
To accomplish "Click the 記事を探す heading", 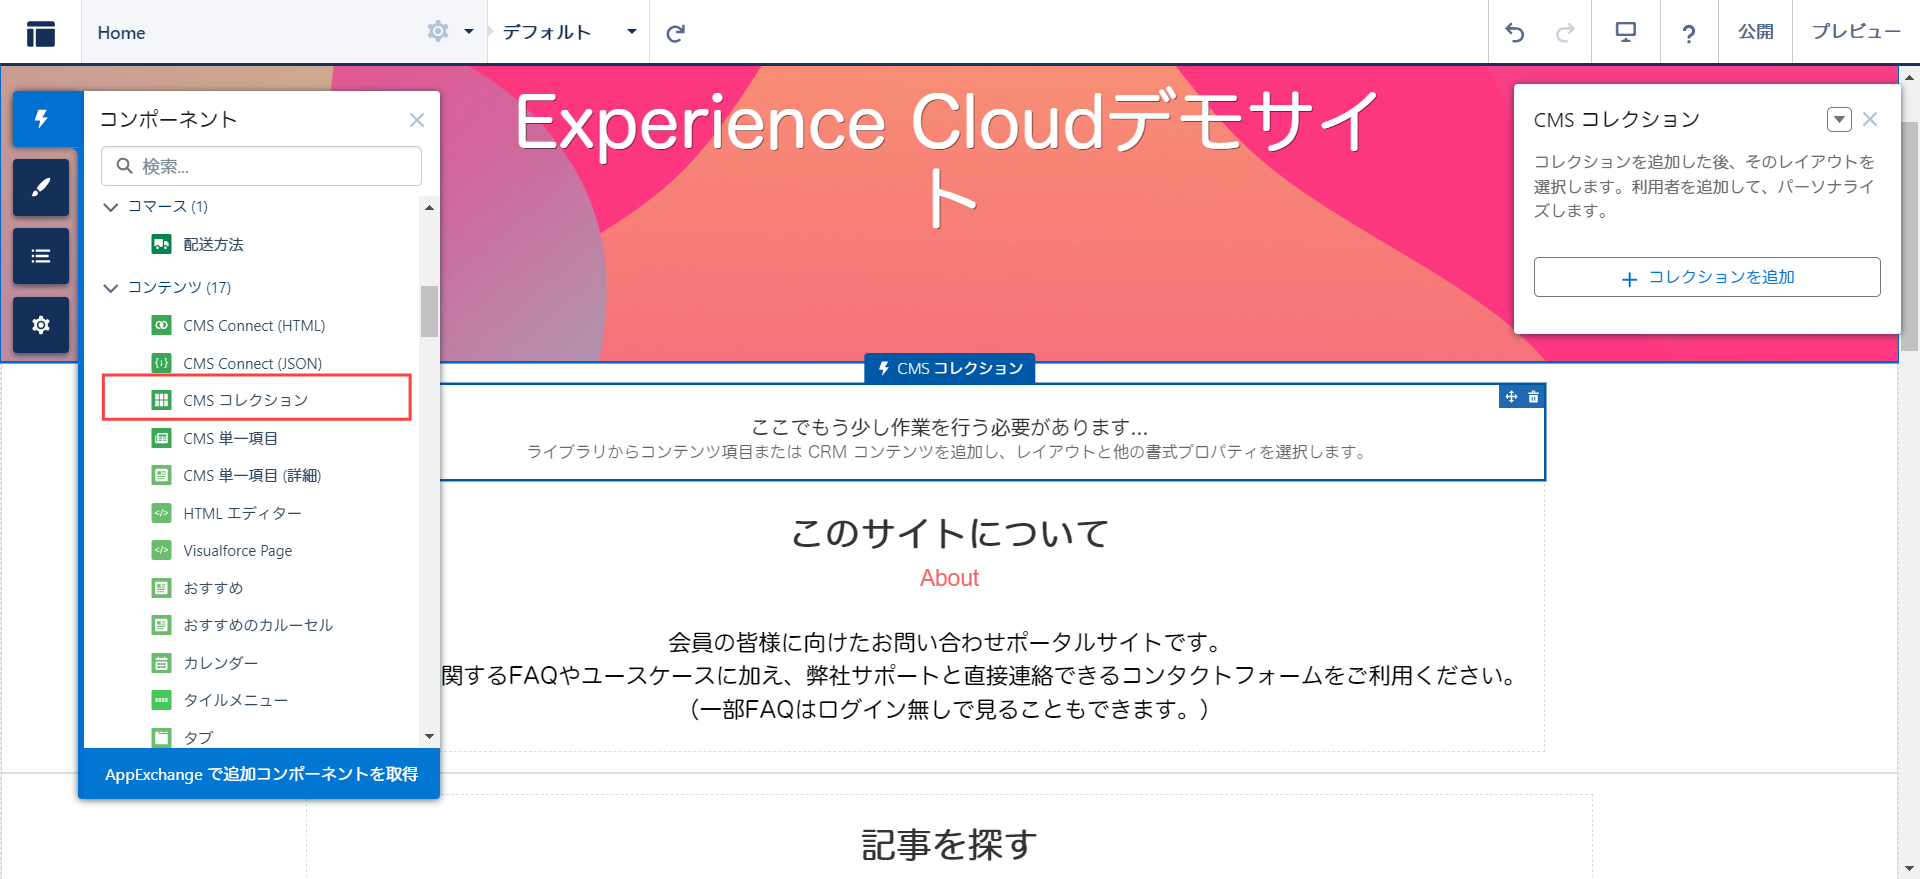I will 949,845.
